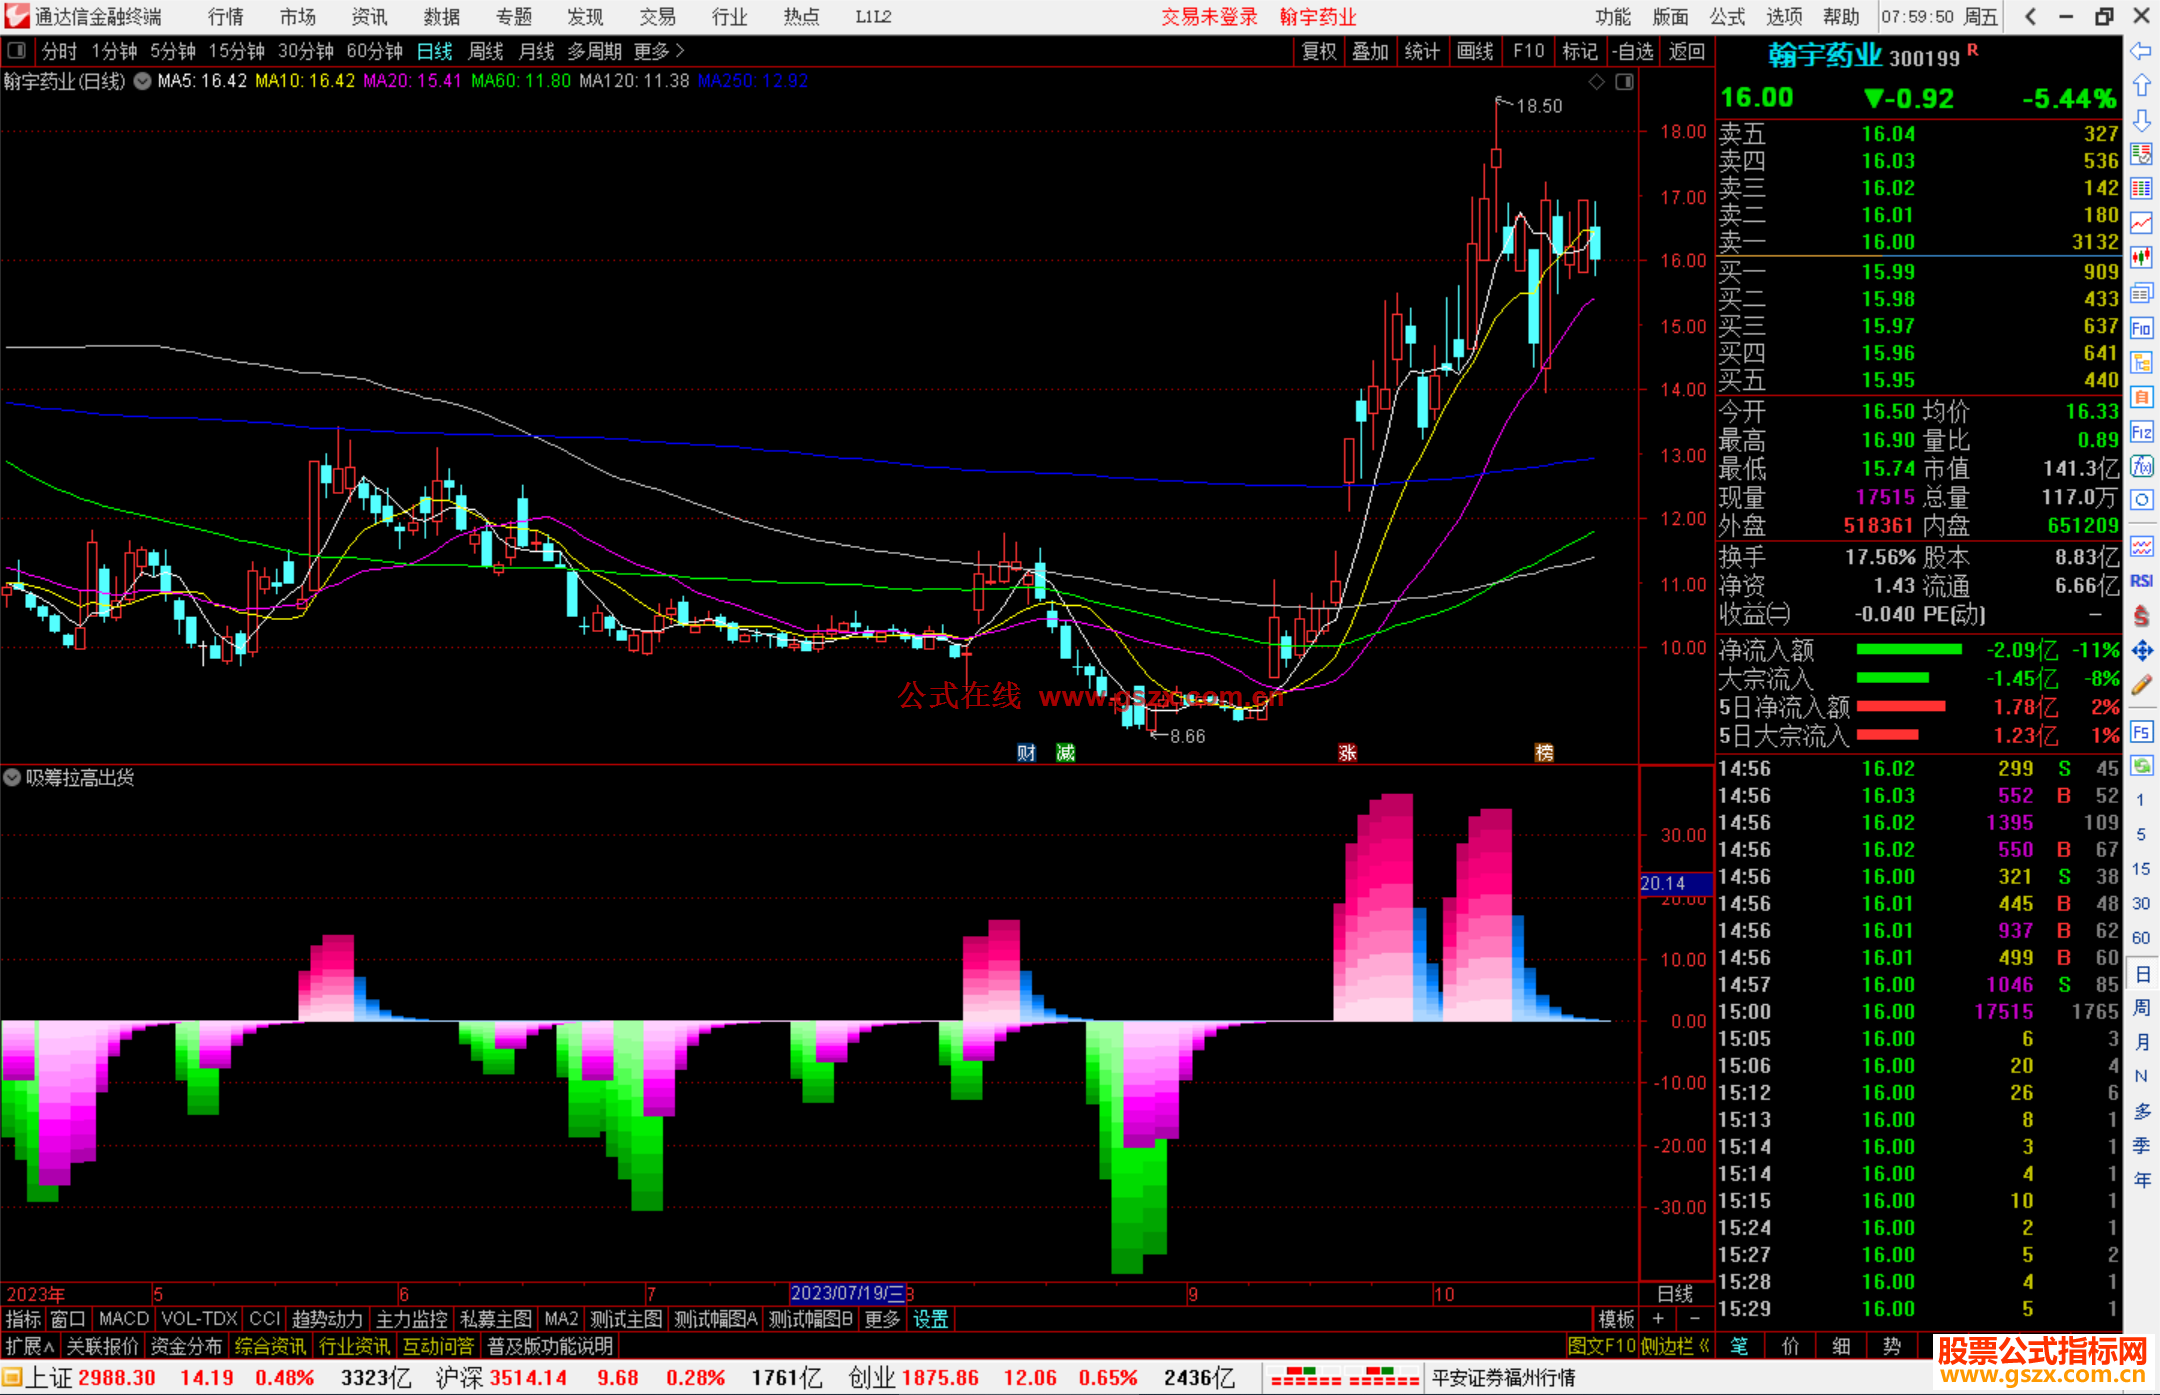Viewport: 2160px width, 1395px height.
Task: Click the 财 event marker on chart timeline
Action: click(1026, 753)
